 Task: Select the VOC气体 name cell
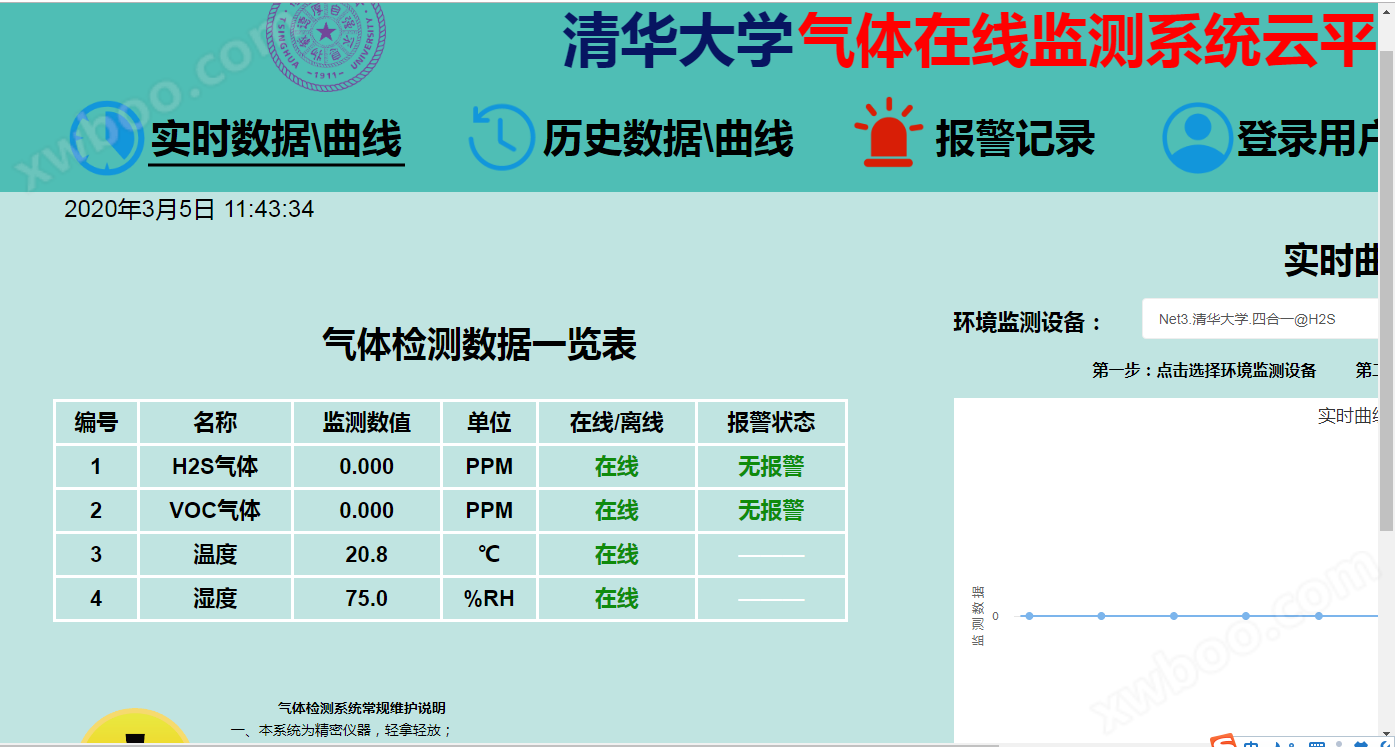coord(215,511)
